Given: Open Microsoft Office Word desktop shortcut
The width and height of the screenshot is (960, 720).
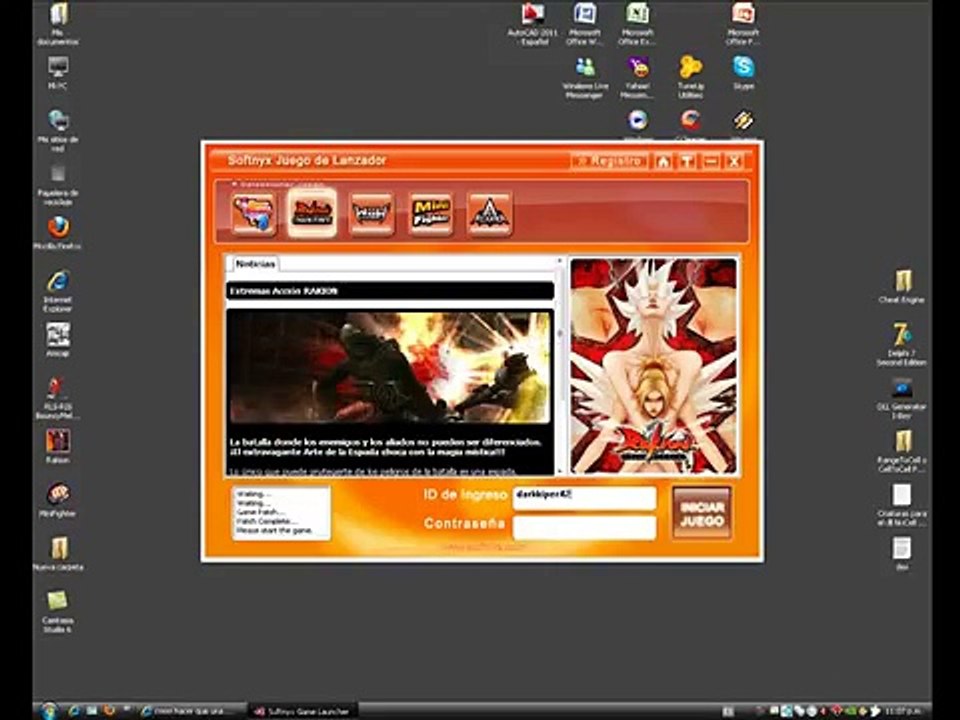Looking at the screenshot, I should pos(585,24).
